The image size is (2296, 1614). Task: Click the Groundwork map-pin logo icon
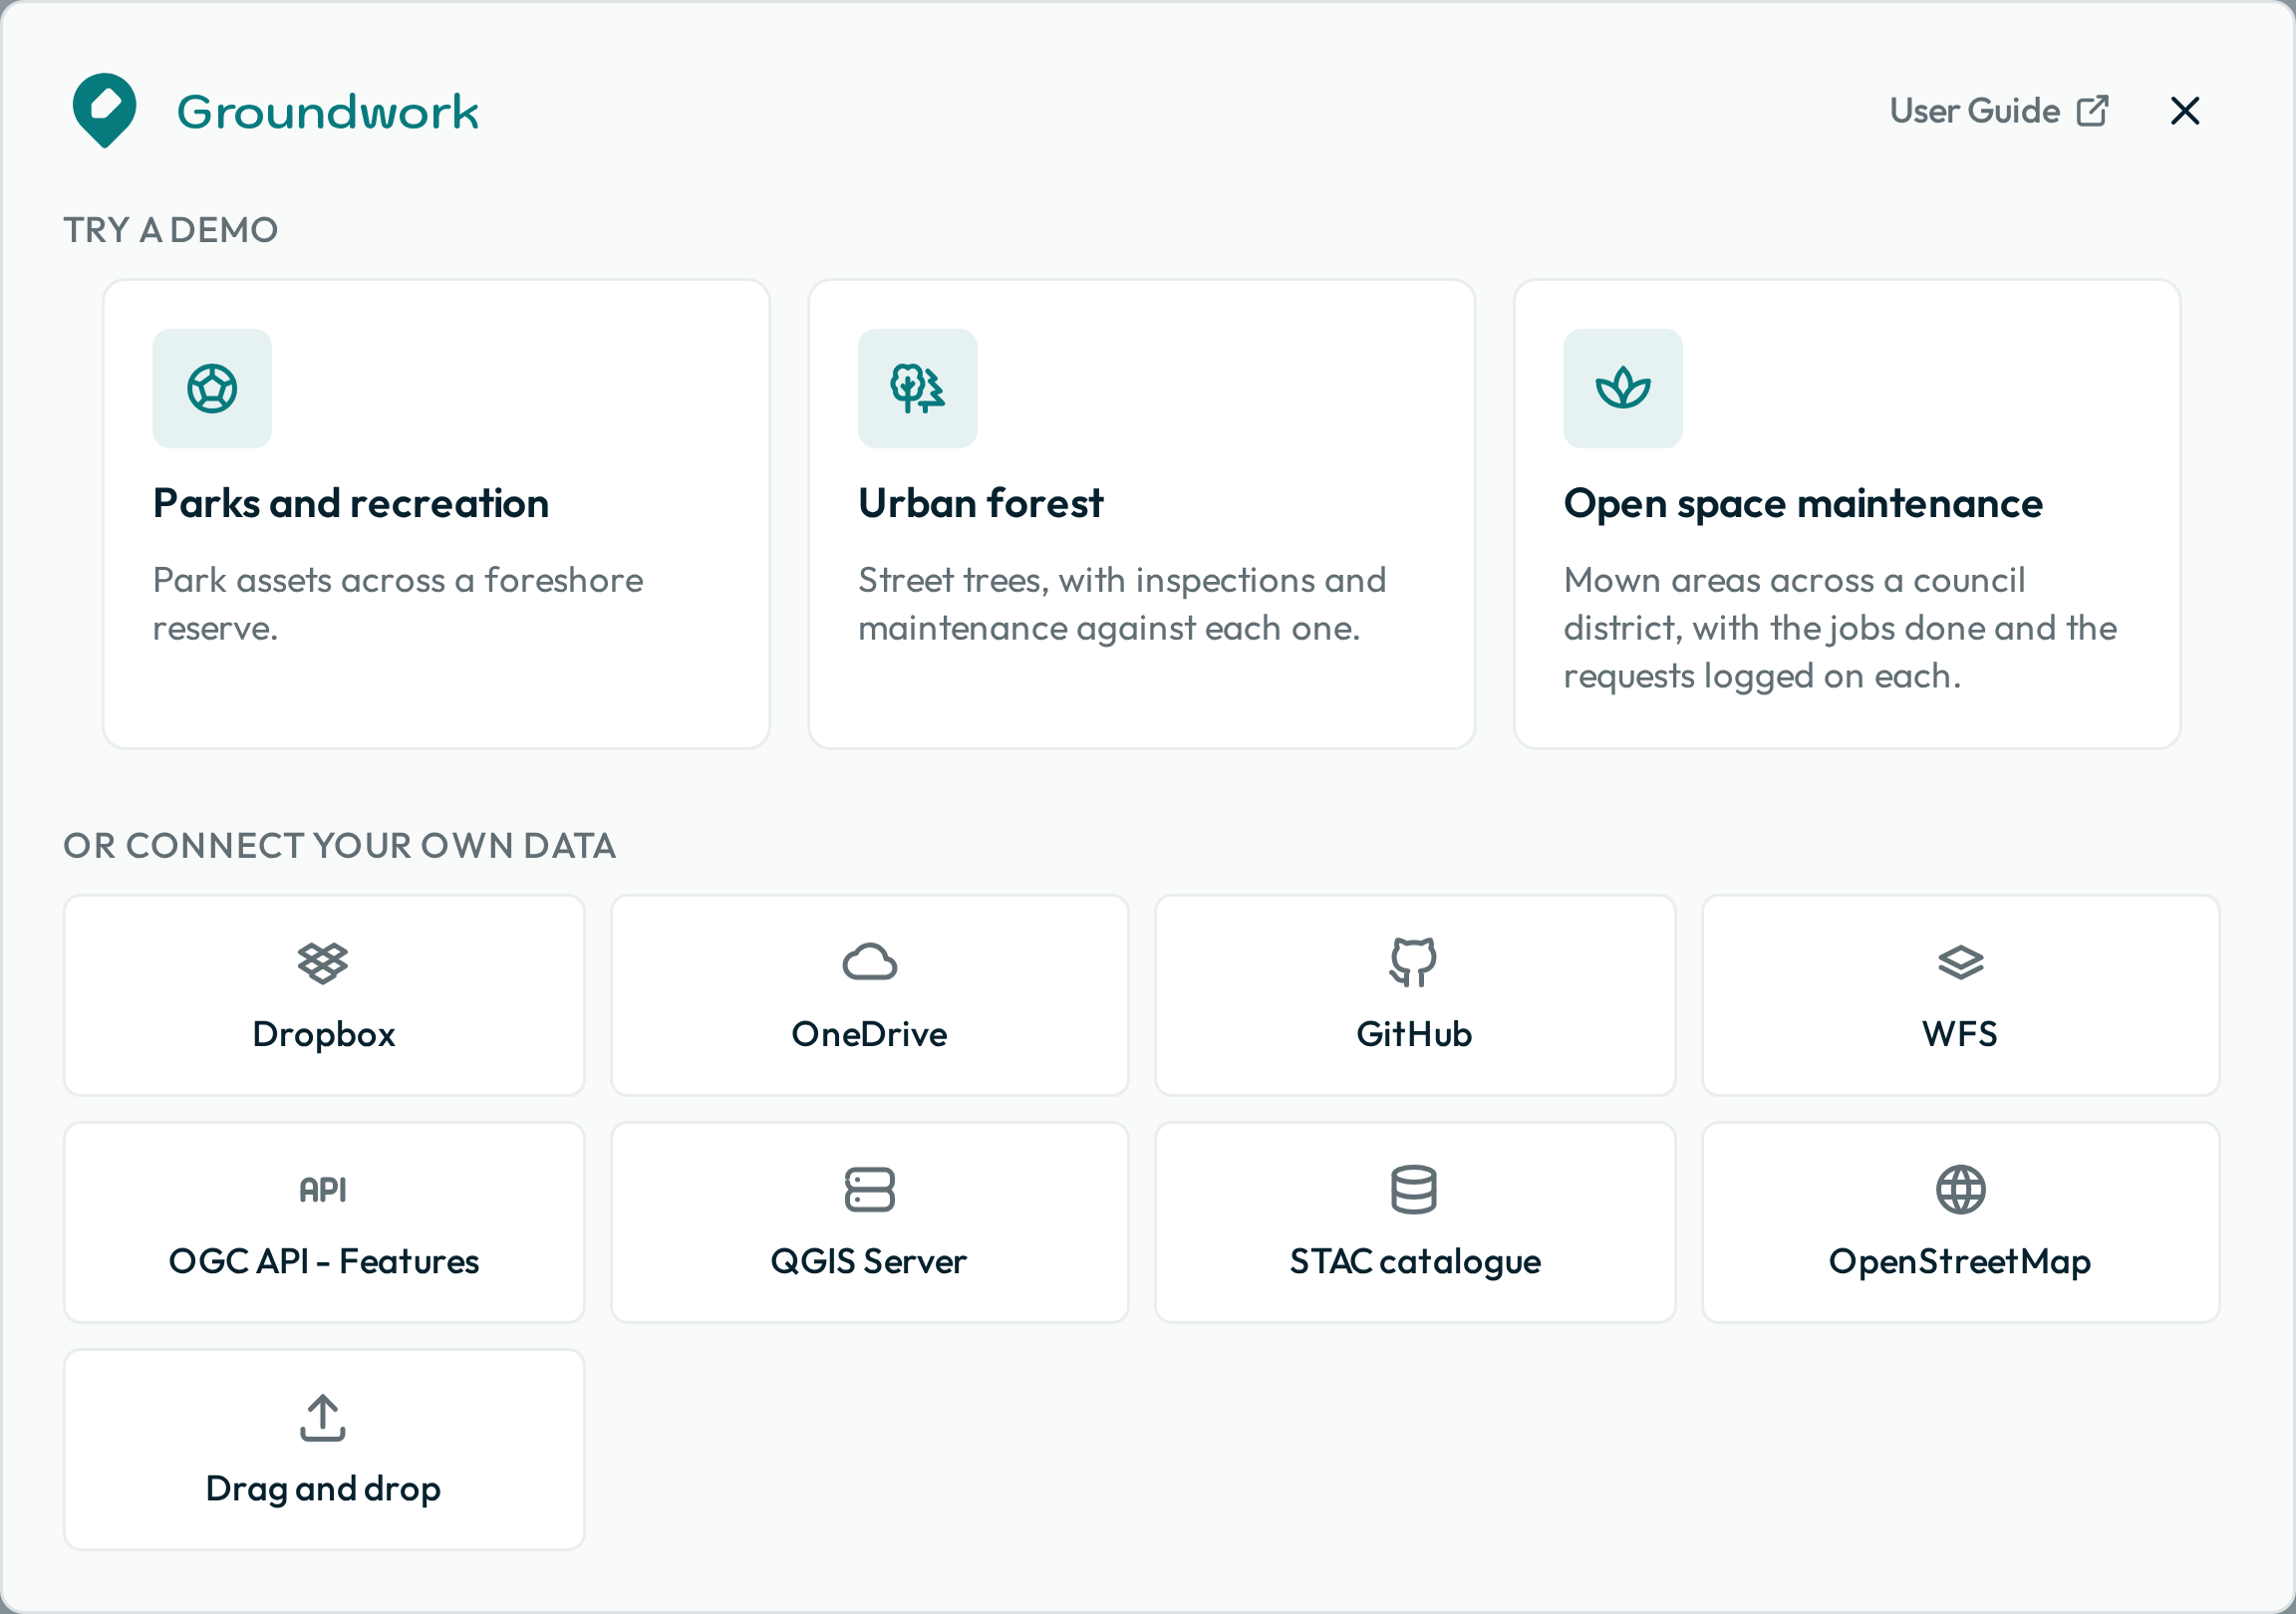[105, 110]
